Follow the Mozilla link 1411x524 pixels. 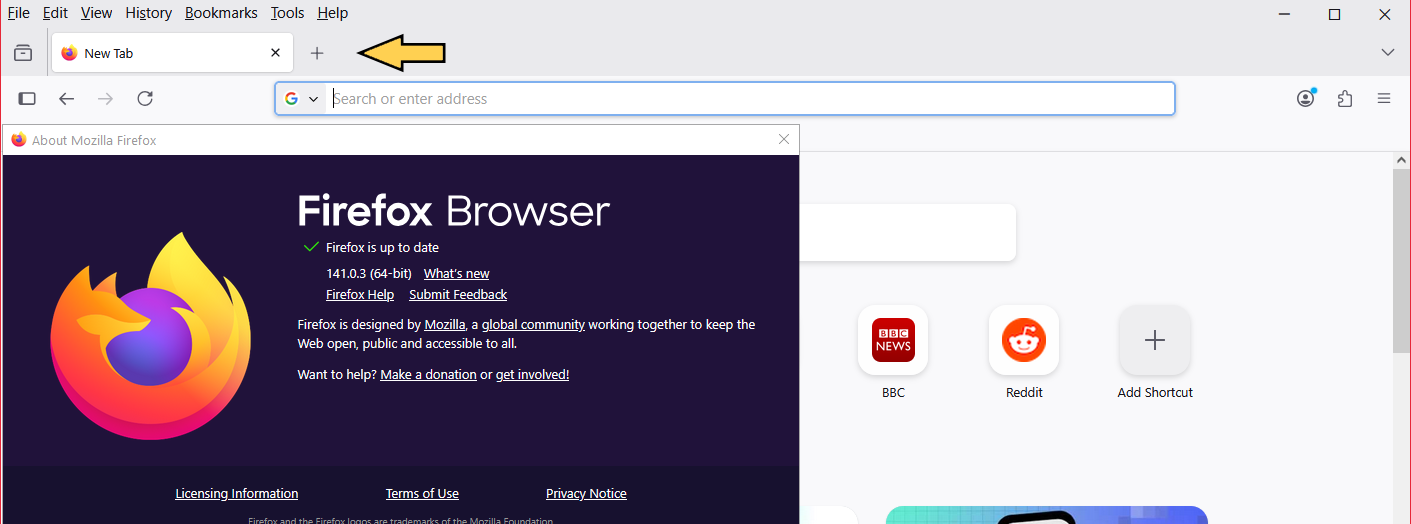pos(445,324)
